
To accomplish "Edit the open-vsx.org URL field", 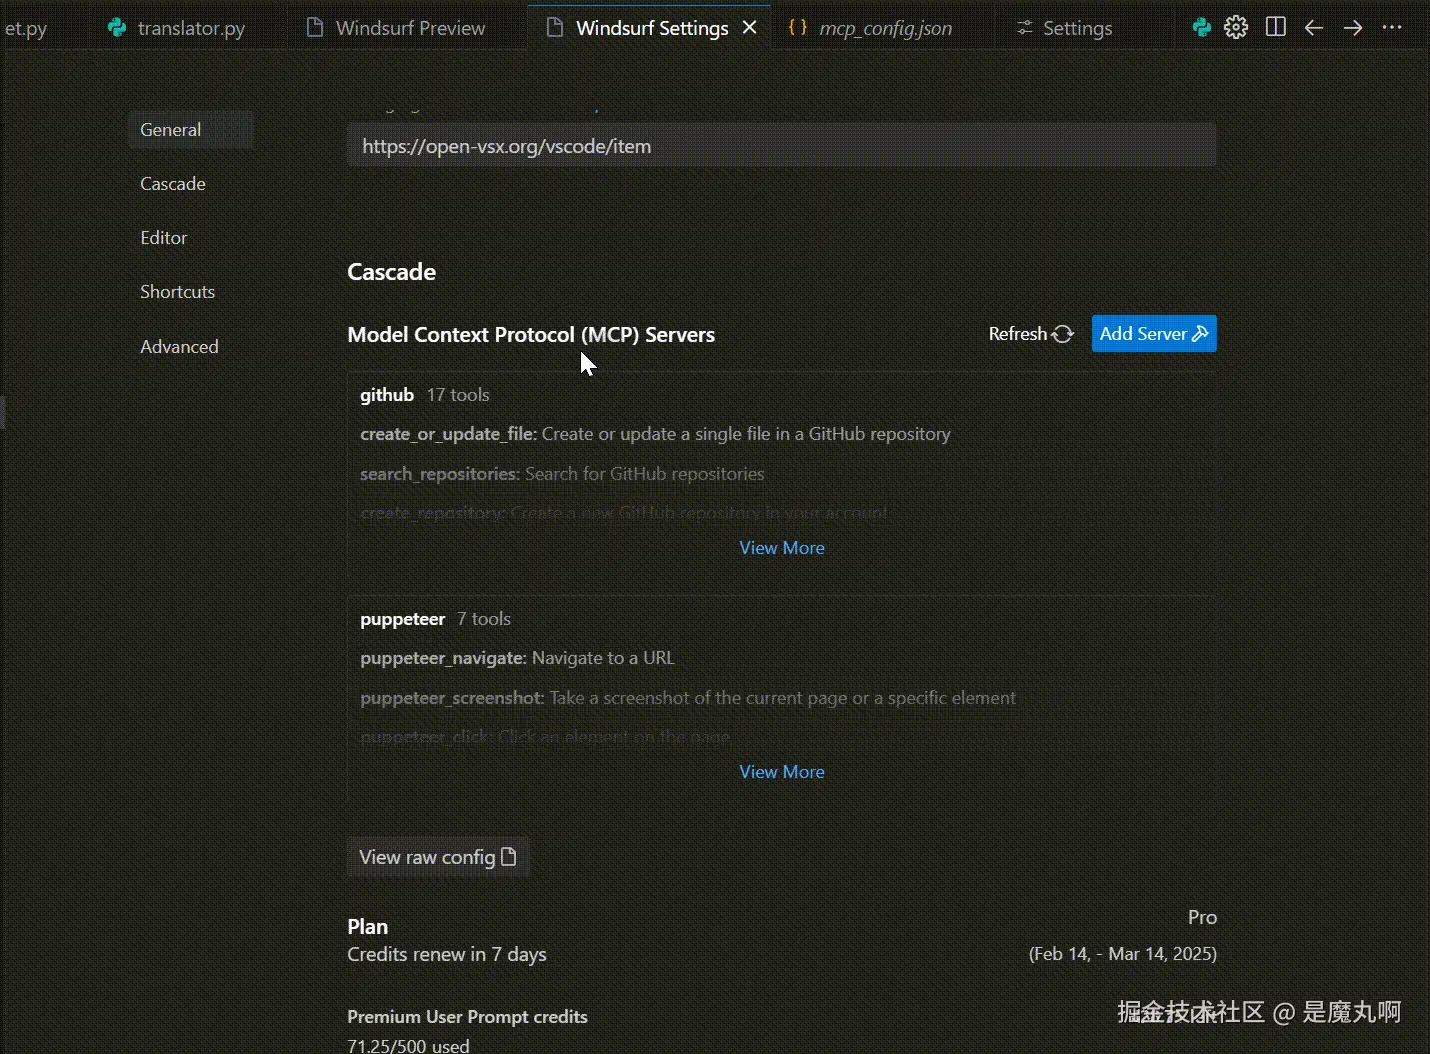I will [781, 146].
